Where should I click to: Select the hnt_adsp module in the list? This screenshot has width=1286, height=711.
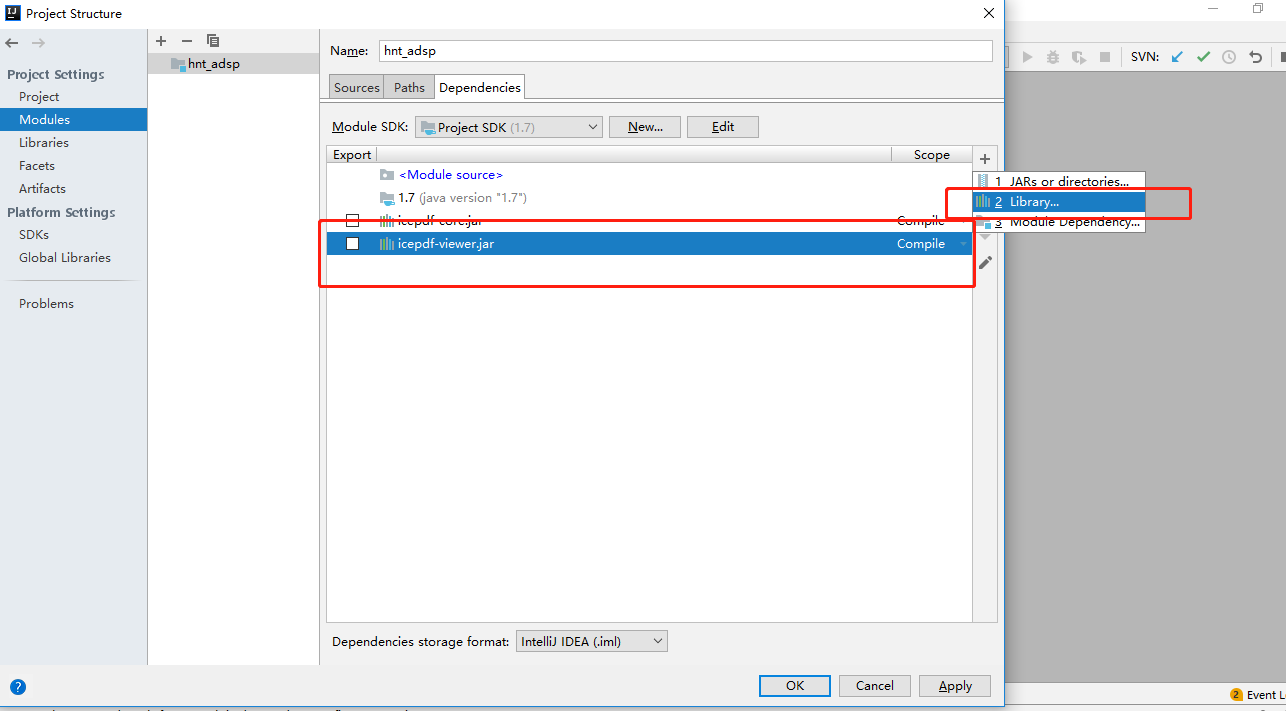(233, 63)
